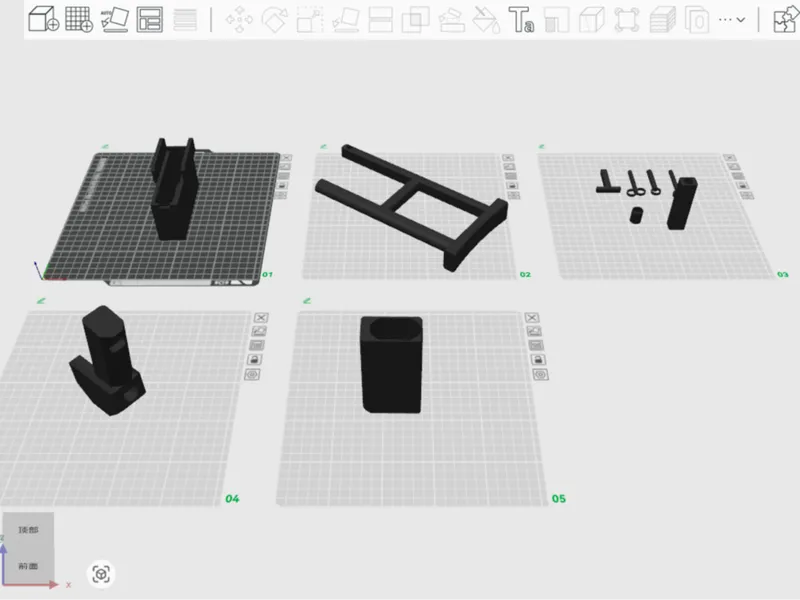The height and width of the screenshot is (600, 800).
Task: Toggle the lock on plate 05
Action: coord(538,360)
